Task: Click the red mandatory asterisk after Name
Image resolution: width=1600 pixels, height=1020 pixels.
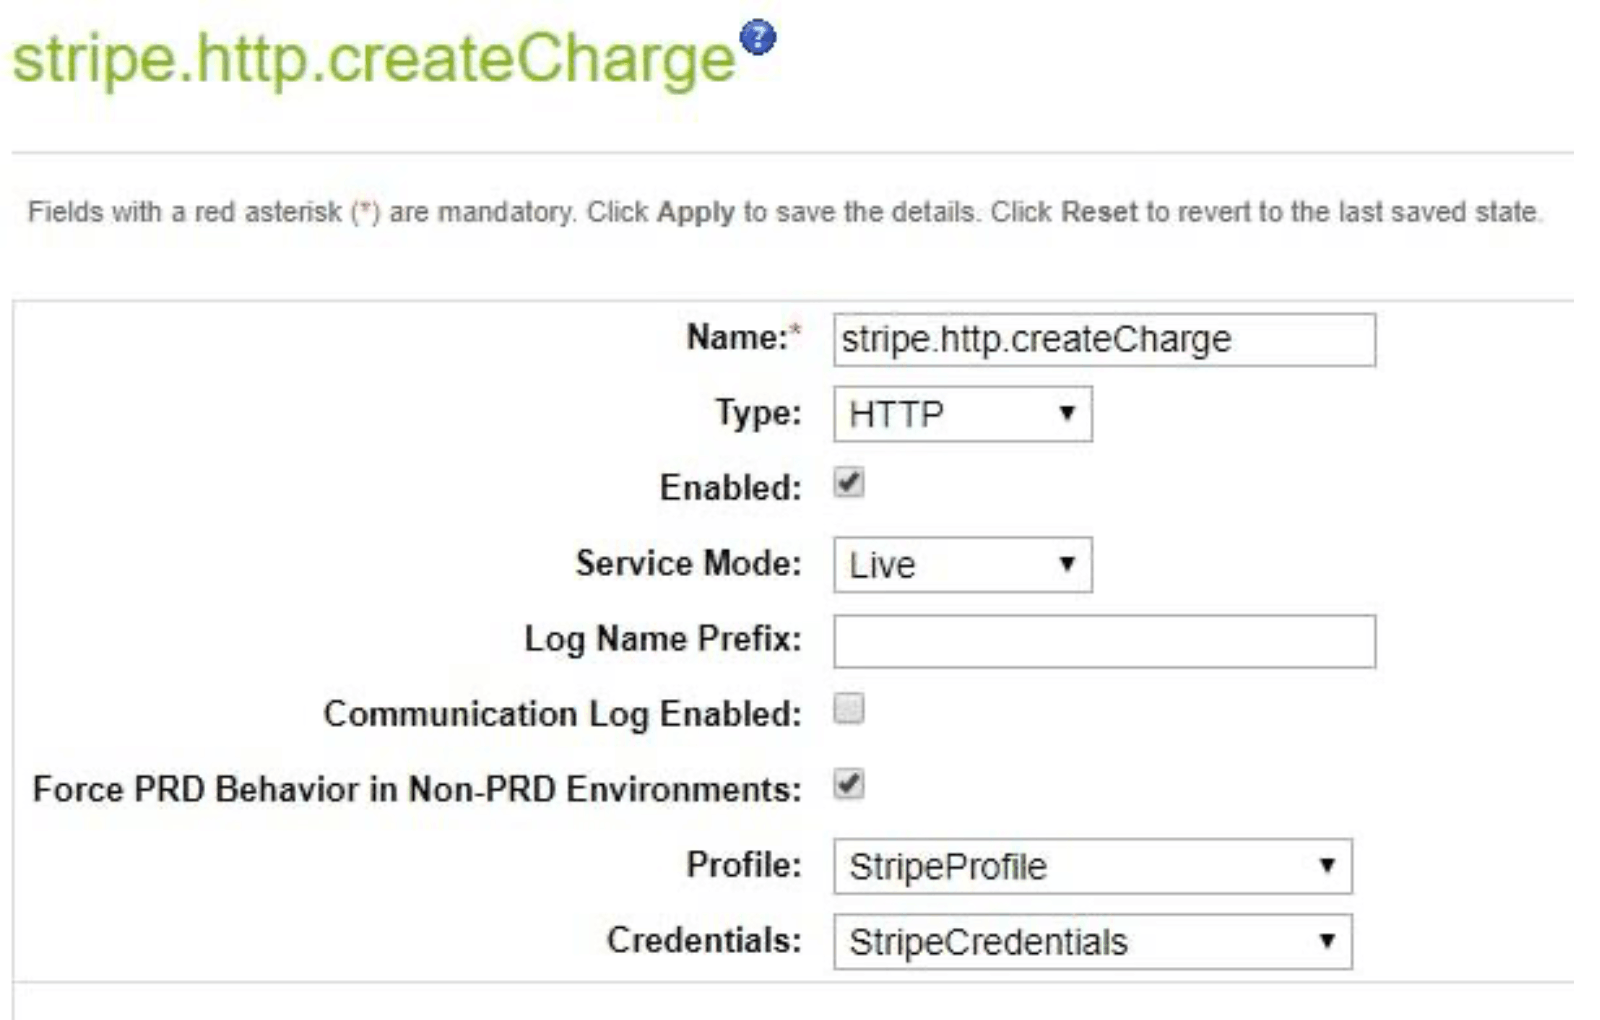Action: 796,331
